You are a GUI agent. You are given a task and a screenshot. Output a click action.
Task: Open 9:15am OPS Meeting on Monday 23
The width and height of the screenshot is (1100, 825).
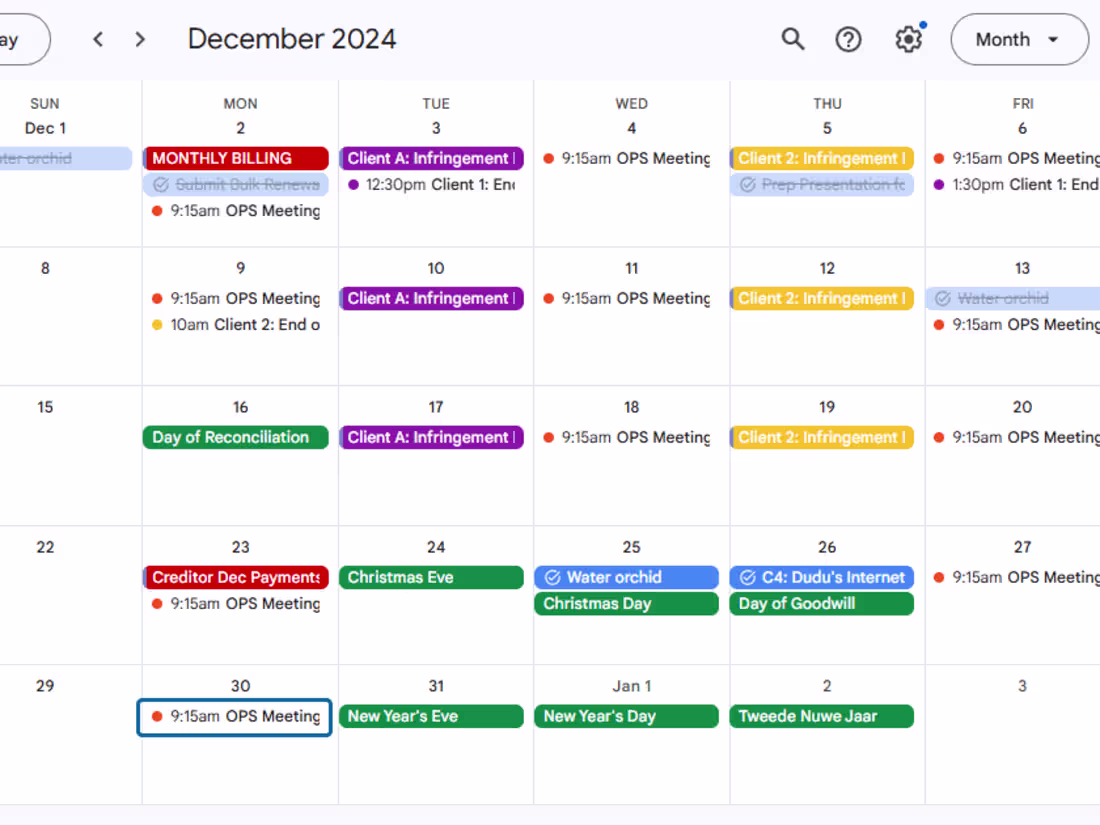point(236,603)
